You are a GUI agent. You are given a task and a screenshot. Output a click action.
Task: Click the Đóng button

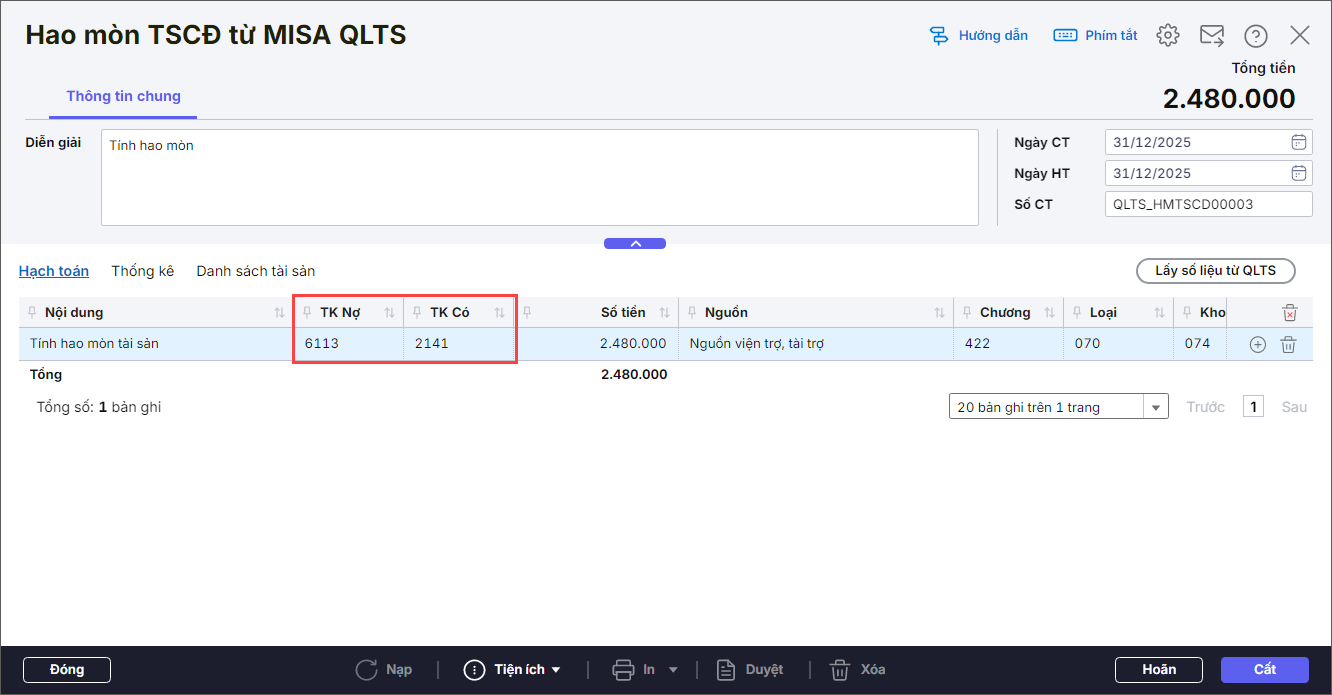point(67,670)
